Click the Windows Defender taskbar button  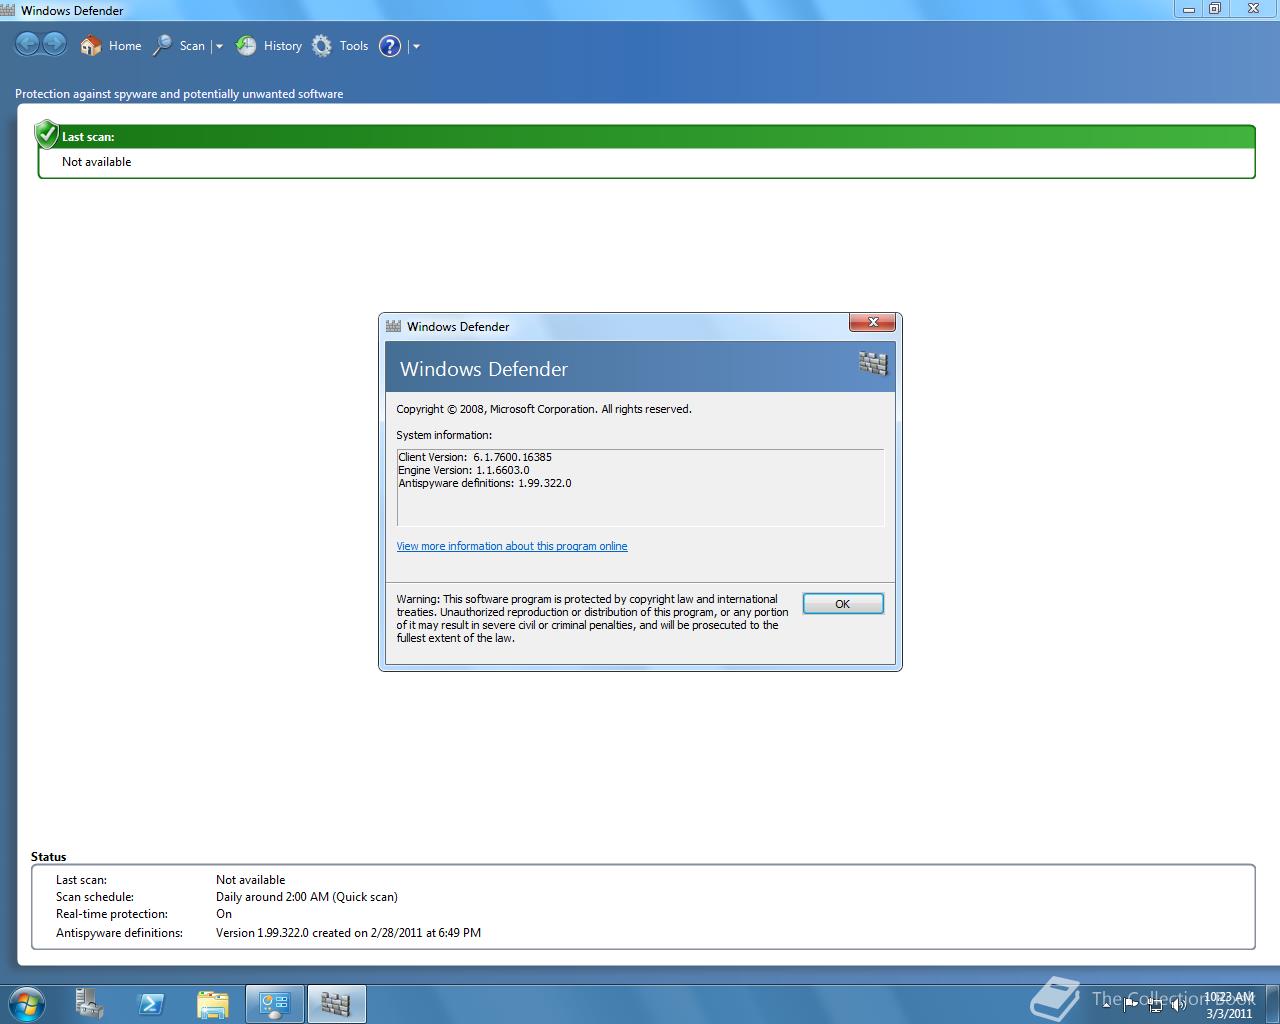click(x=337, y=1004)
